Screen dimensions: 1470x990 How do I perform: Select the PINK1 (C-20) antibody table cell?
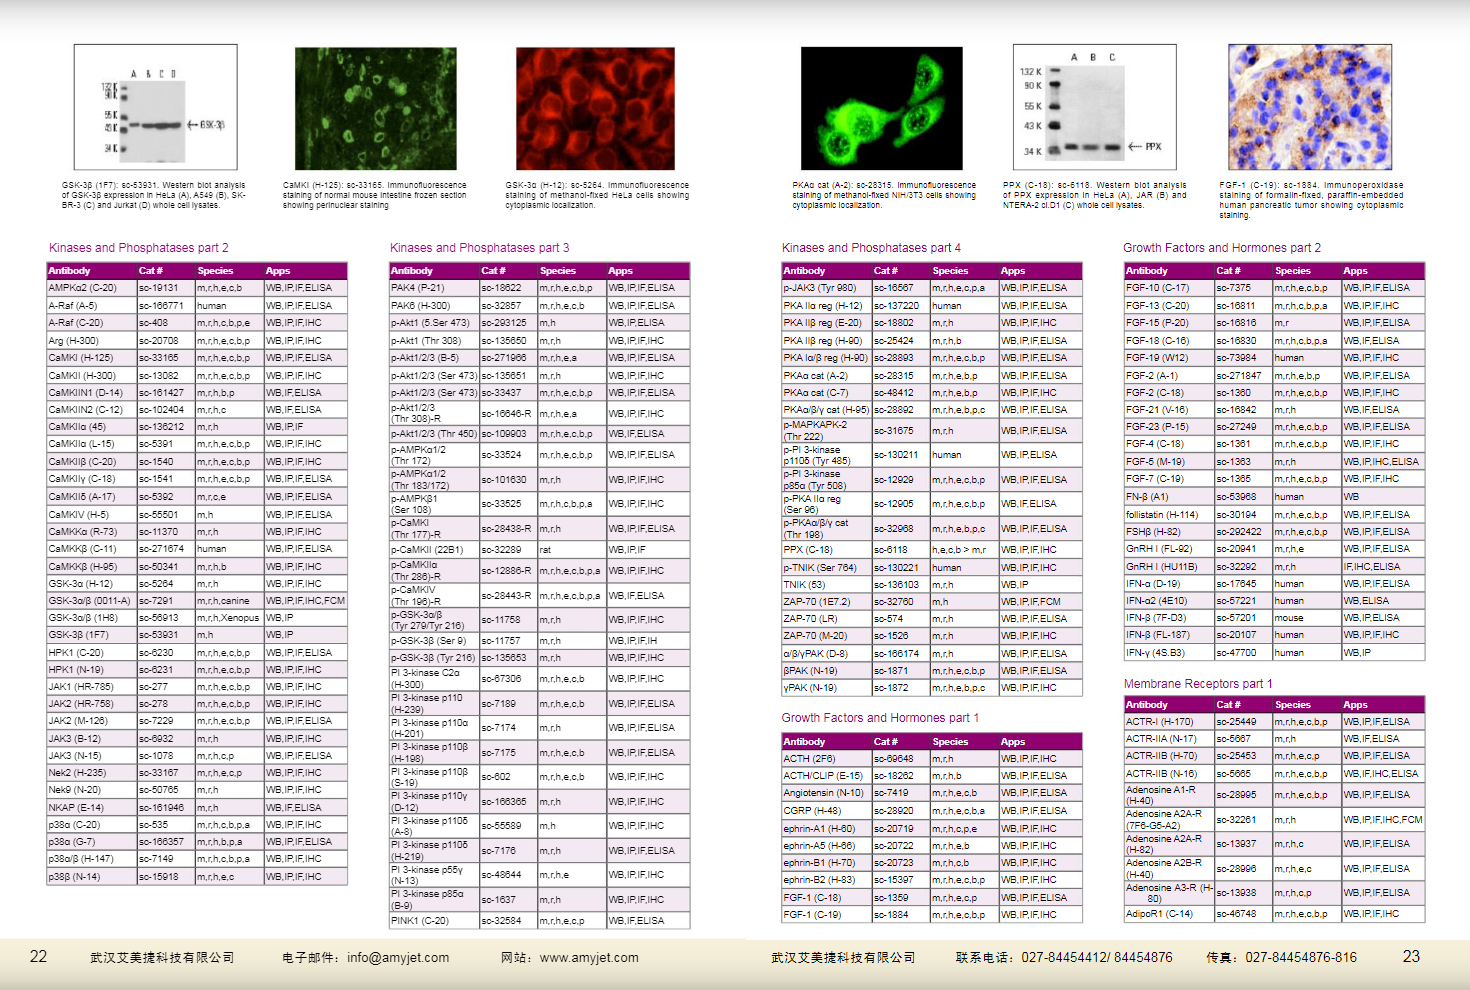420,921
